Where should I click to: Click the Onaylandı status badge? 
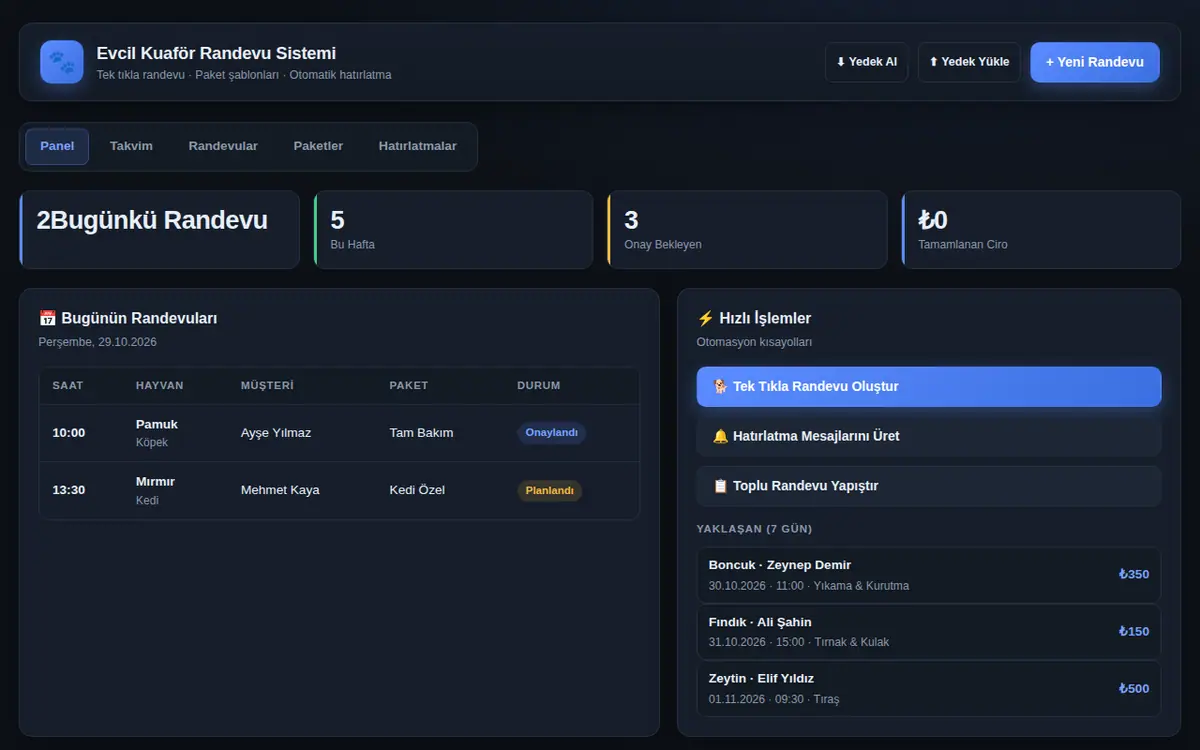(551, 433)
